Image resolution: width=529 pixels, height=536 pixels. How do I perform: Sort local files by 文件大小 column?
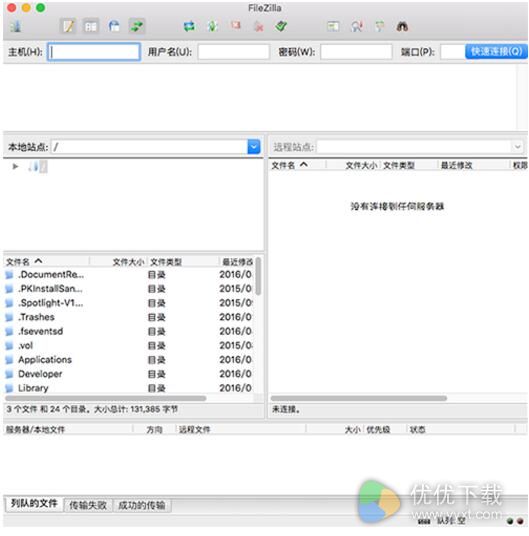(x=118, y=262)
